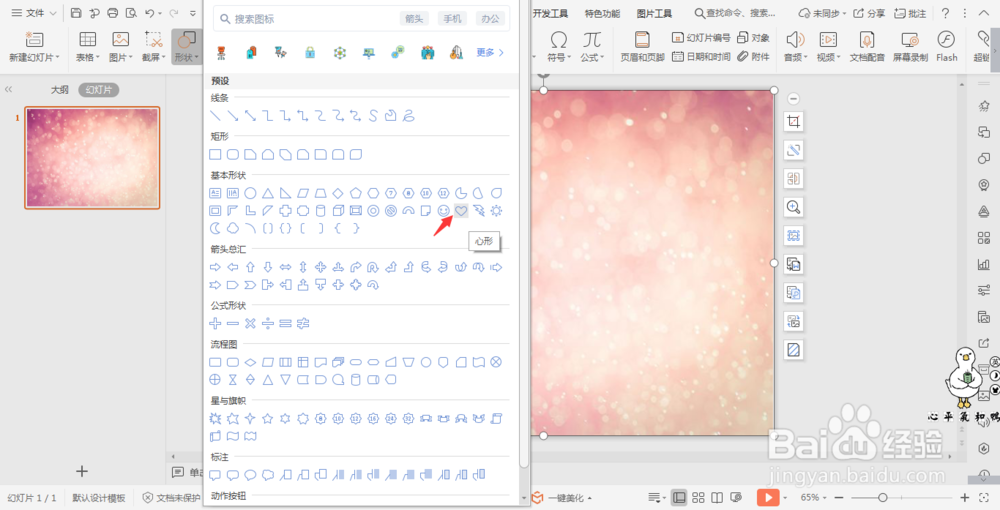The image size is (1000, 510).
Task: Select the oval shape in basic shapes
Action: [251, 193]
